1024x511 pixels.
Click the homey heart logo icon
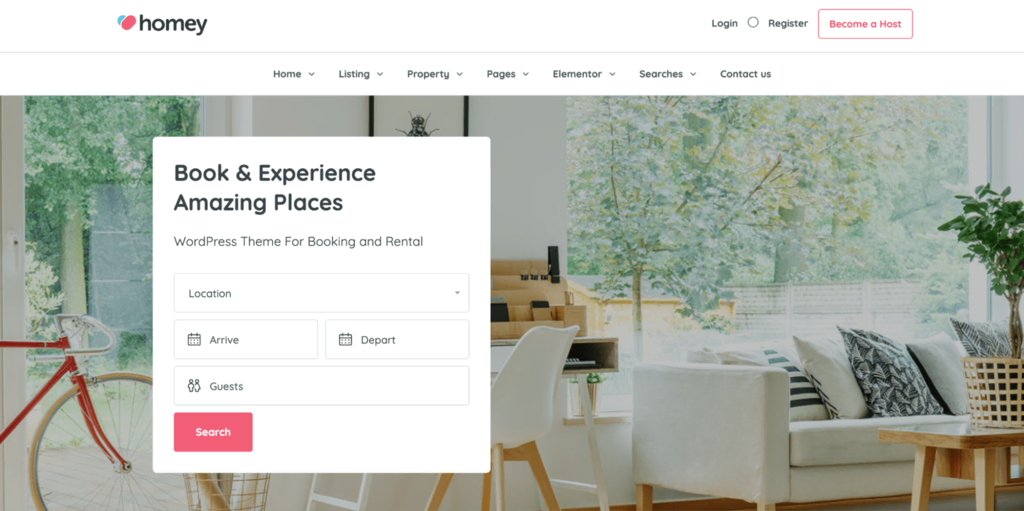[x=127, y=23]
